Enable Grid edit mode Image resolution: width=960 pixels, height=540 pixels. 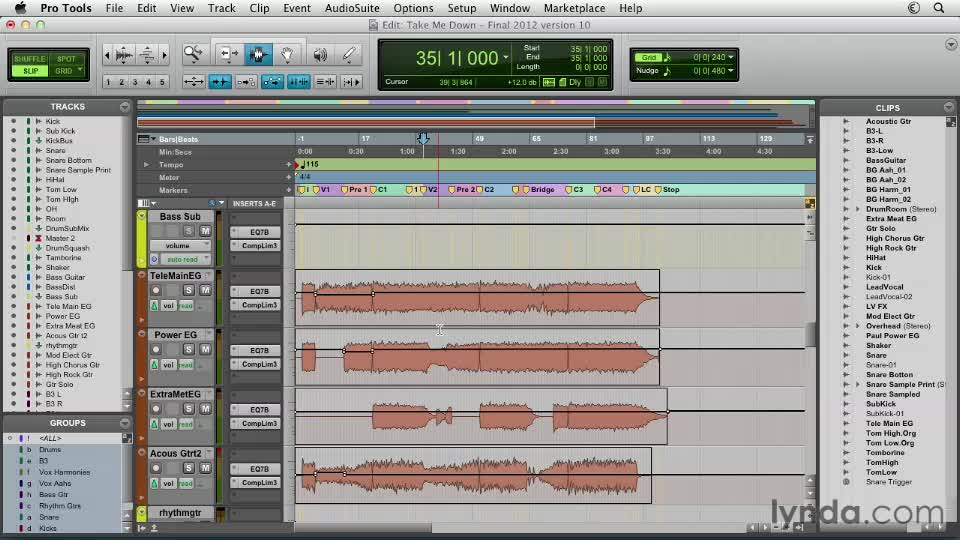64,71
